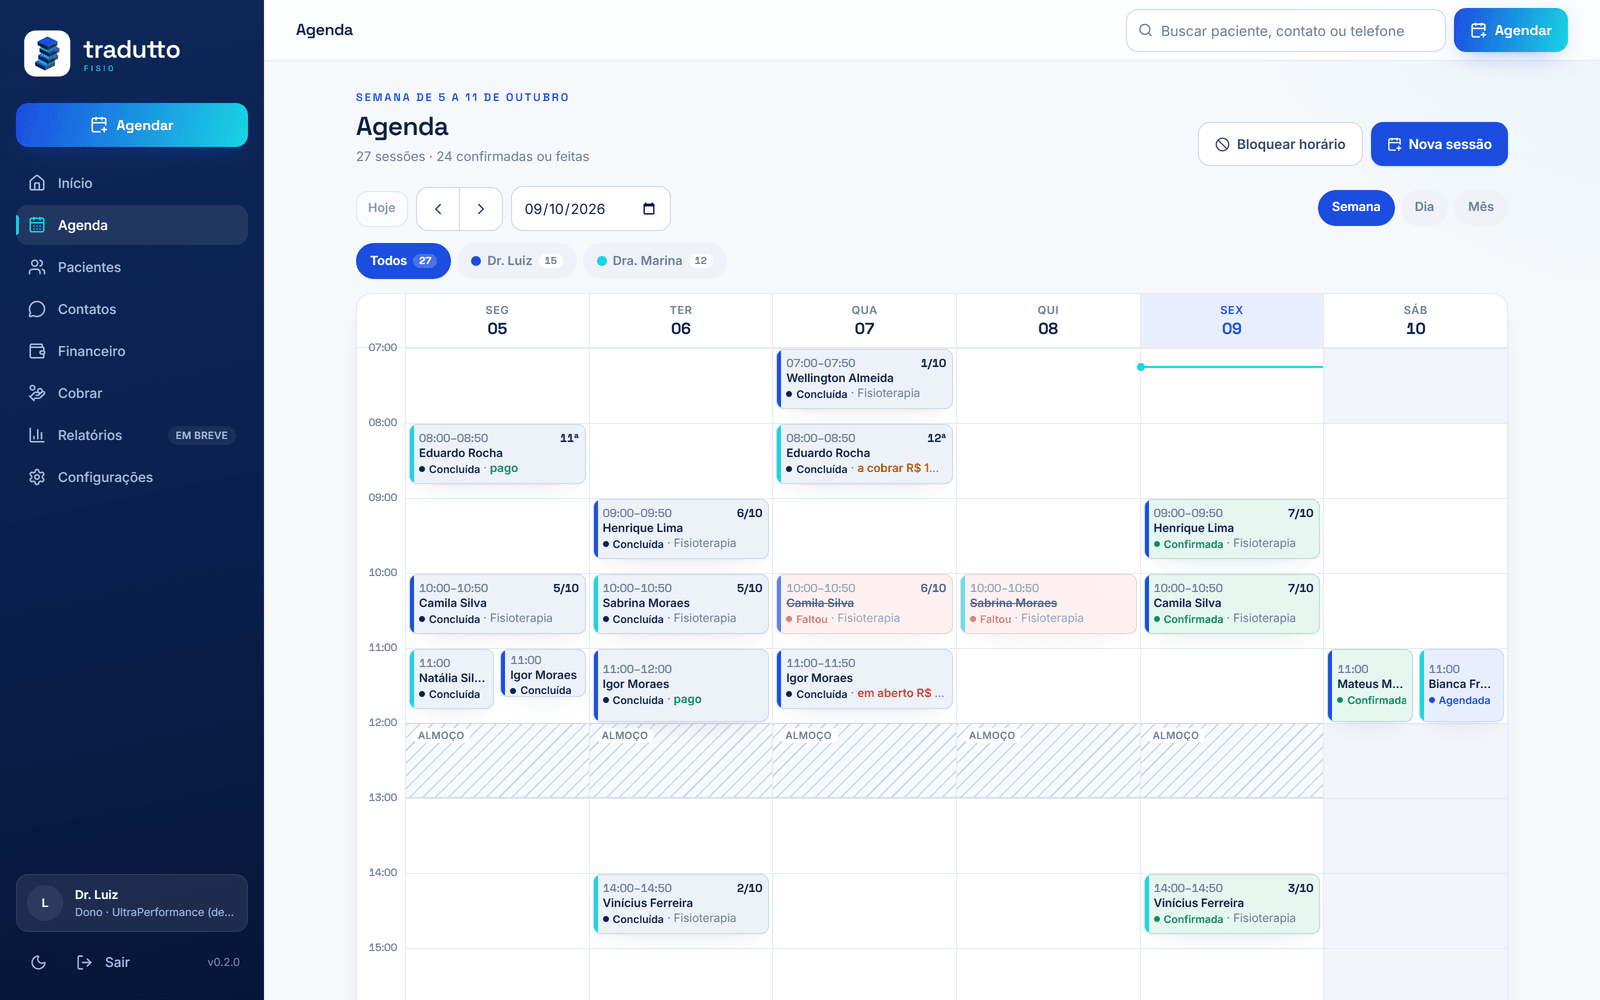Open Início from the sidebar

(x=132, y=183)
